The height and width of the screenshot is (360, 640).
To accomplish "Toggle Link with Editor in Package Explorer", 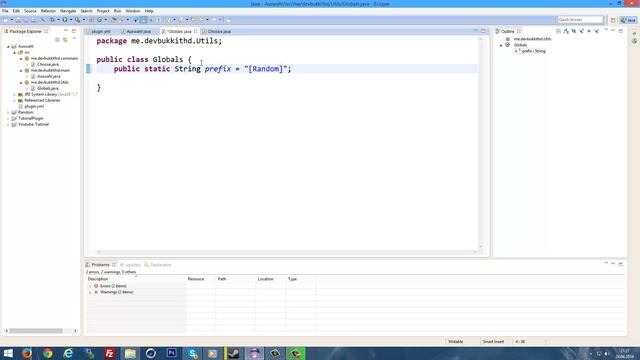I will point(65,40).
